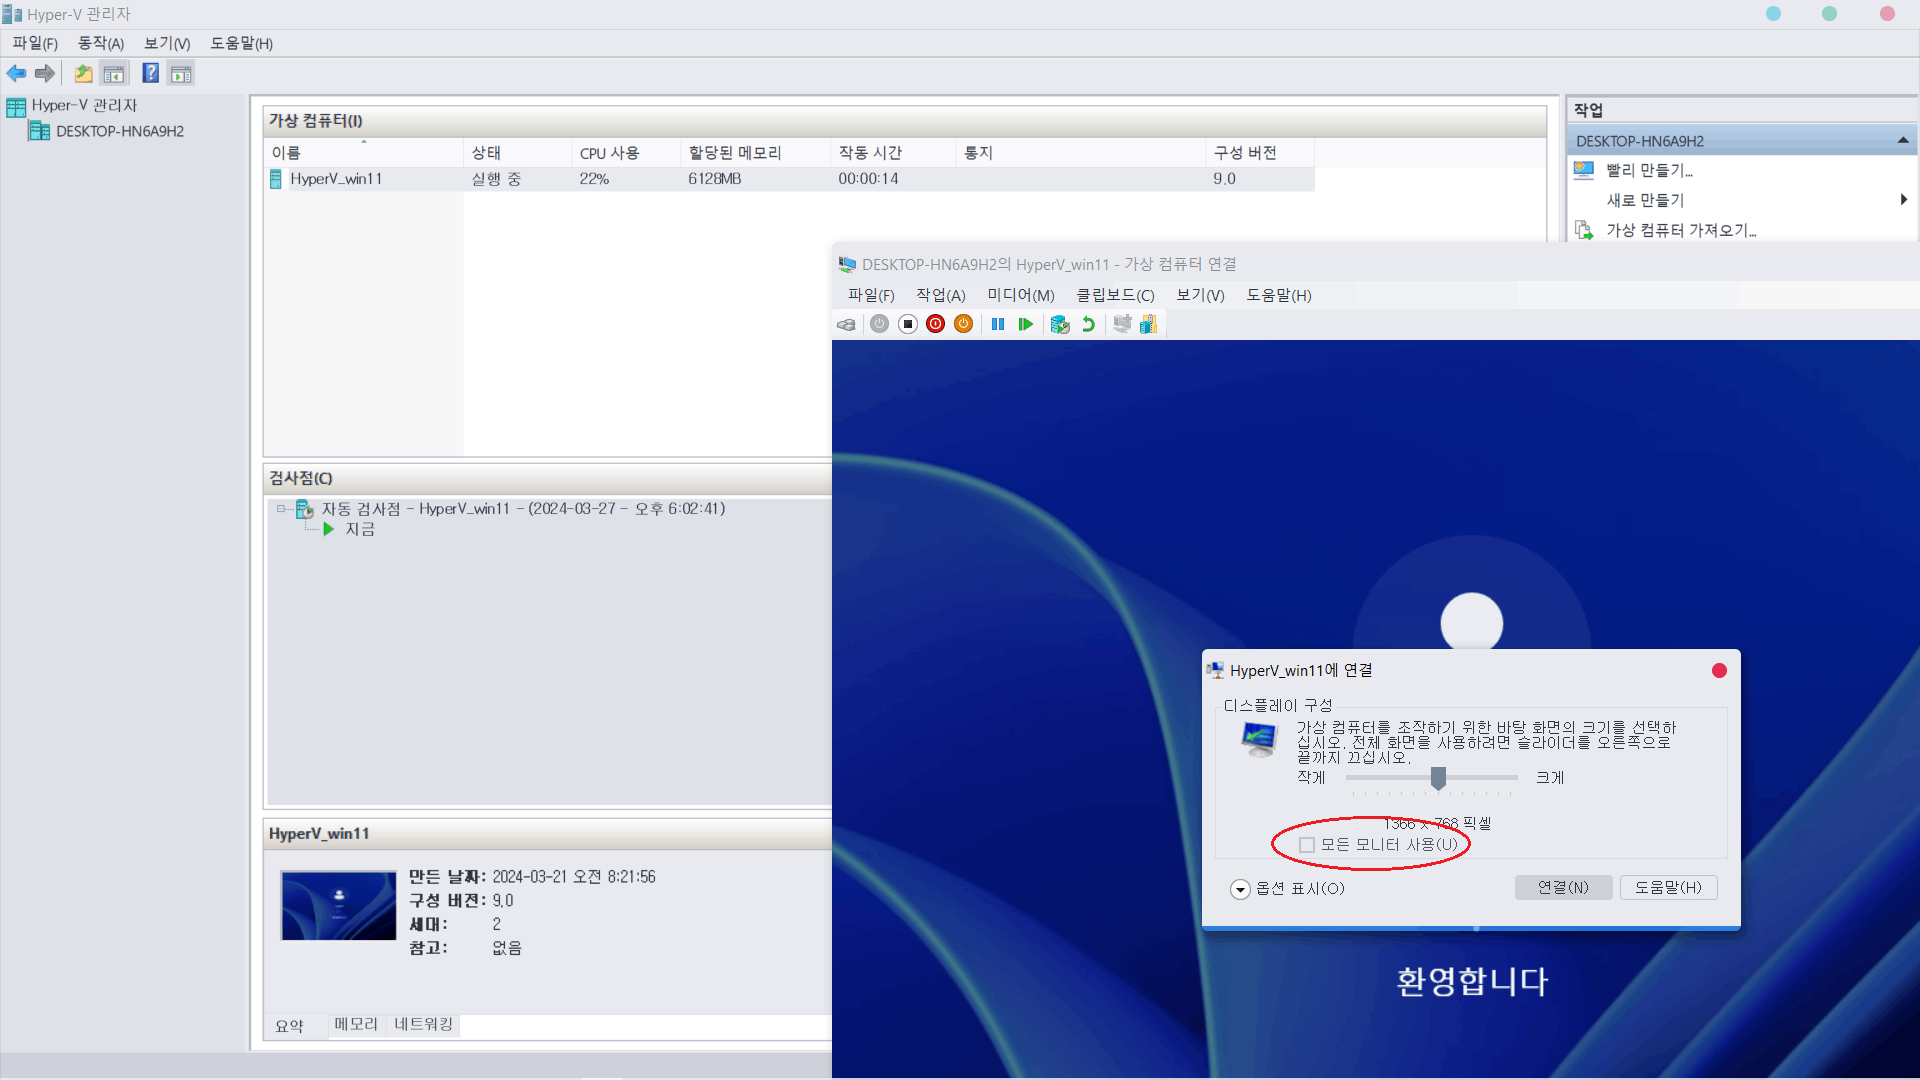Expand the 새로 만들기 submenu arrow
The image size is (1920, 1080).
[1903, 200]
